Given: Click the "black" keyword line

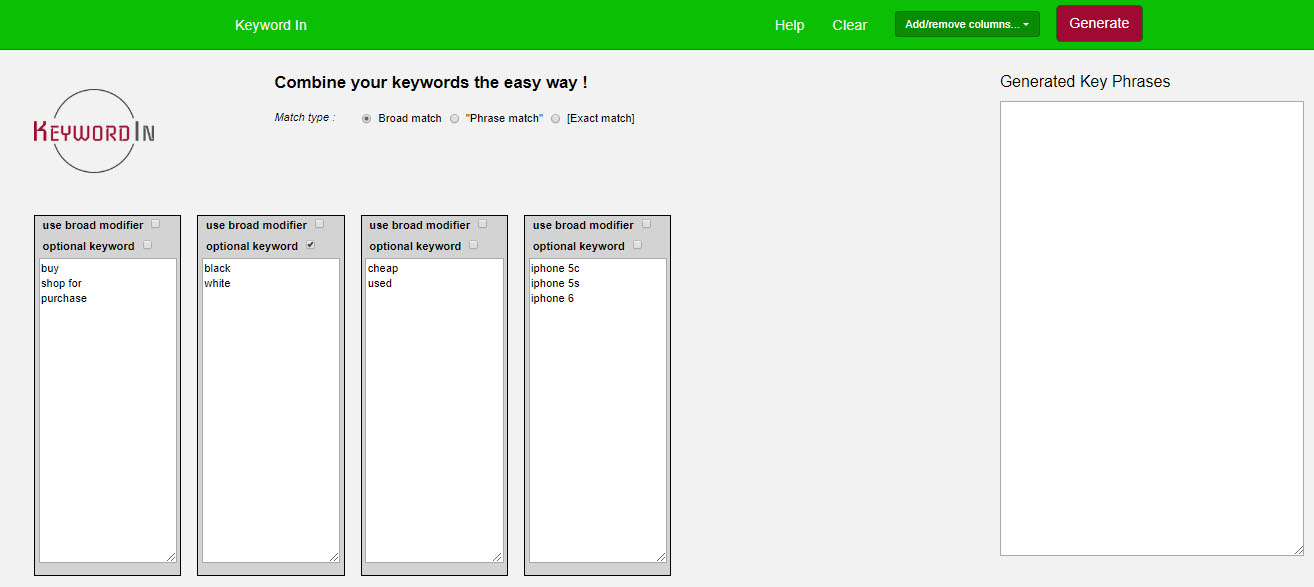Looking at the screenshot, I should (x=217, y=269).
